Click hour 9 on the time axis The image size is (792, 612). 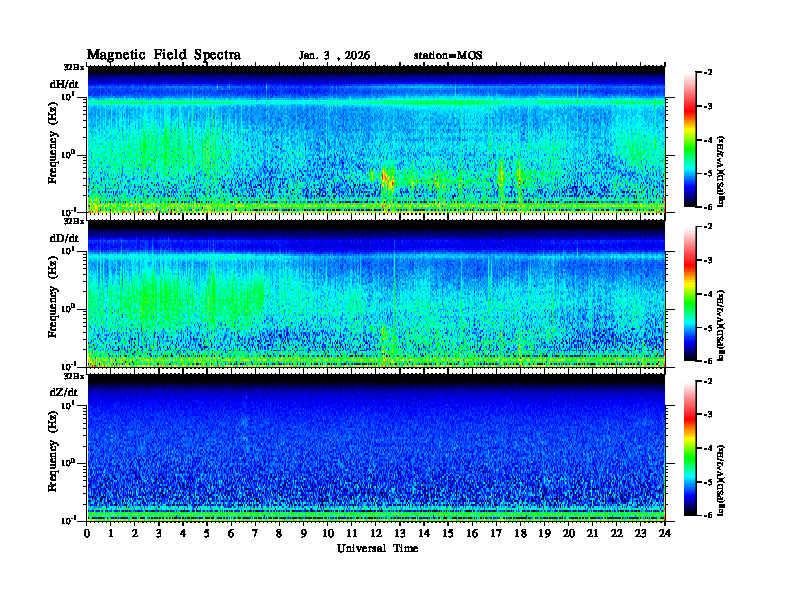[304, 534]
